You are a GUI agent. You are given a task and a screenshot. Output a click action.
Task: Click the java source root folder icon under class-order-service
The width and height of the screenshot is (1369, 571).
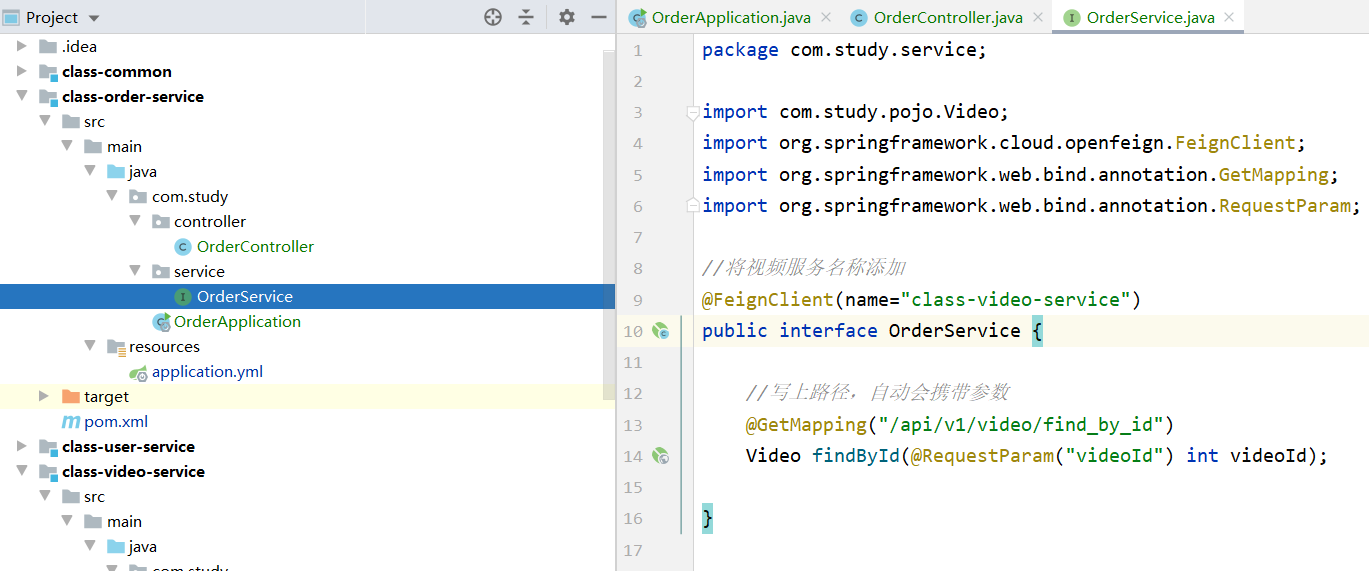(x=116, y=171)
